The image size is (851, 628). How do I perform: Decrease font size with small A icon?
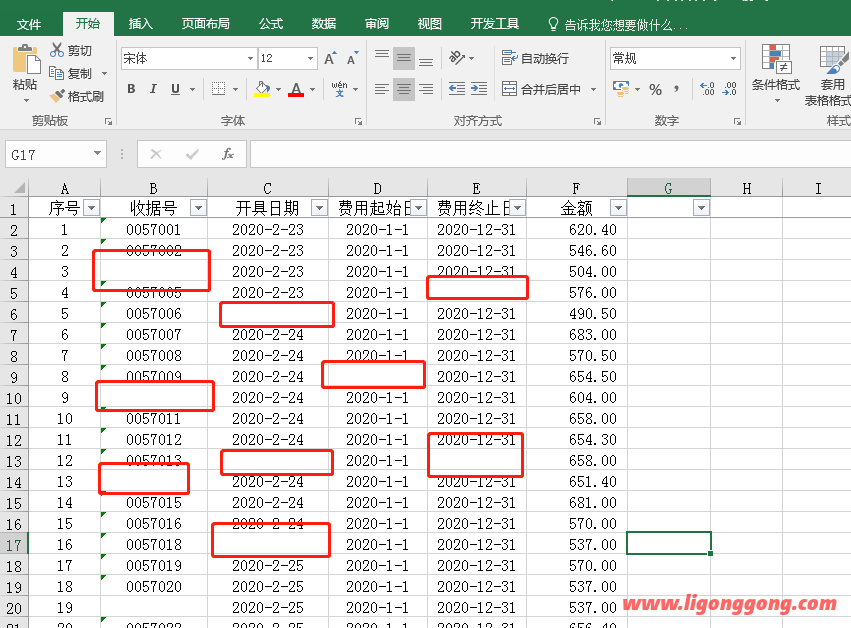click(x=352, y=59)
